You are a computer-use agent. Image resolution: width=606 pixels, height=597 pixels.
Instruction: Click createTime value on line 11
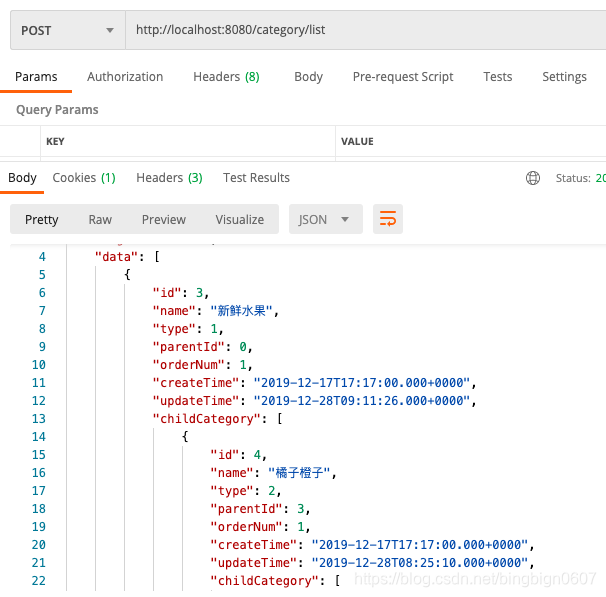click(362, 383)
